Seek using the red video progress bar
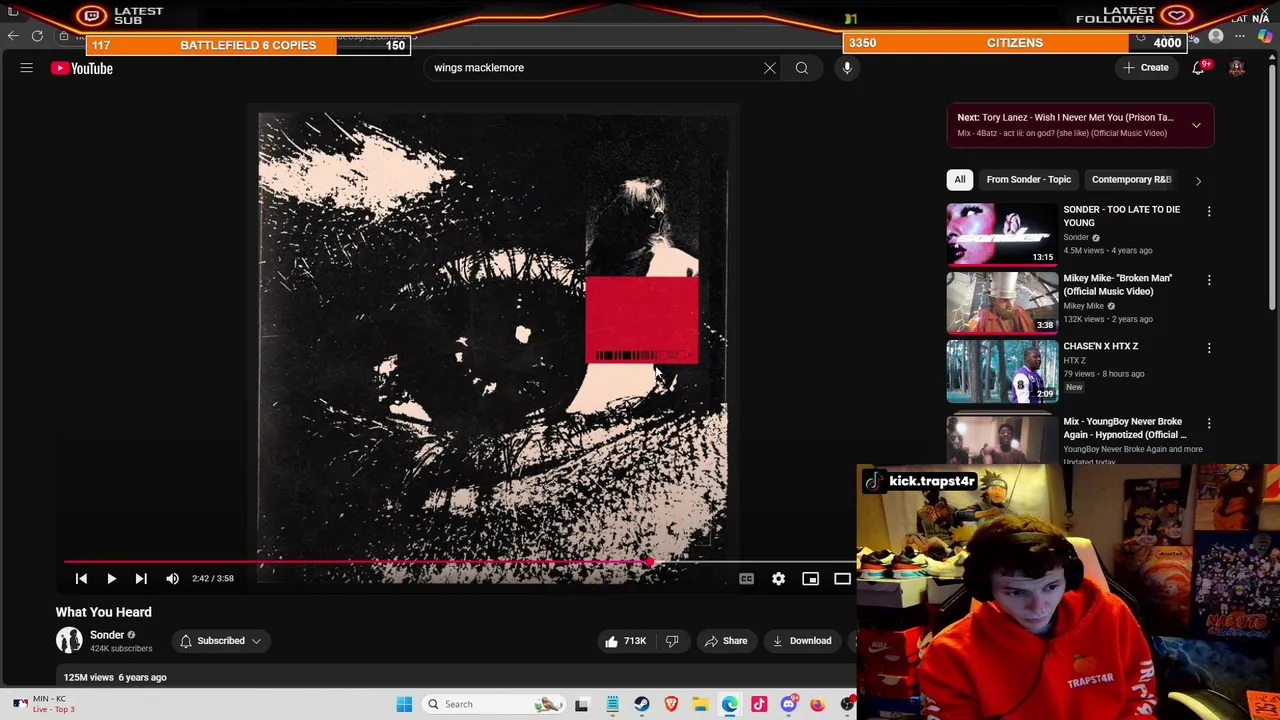 click(460, 562)
